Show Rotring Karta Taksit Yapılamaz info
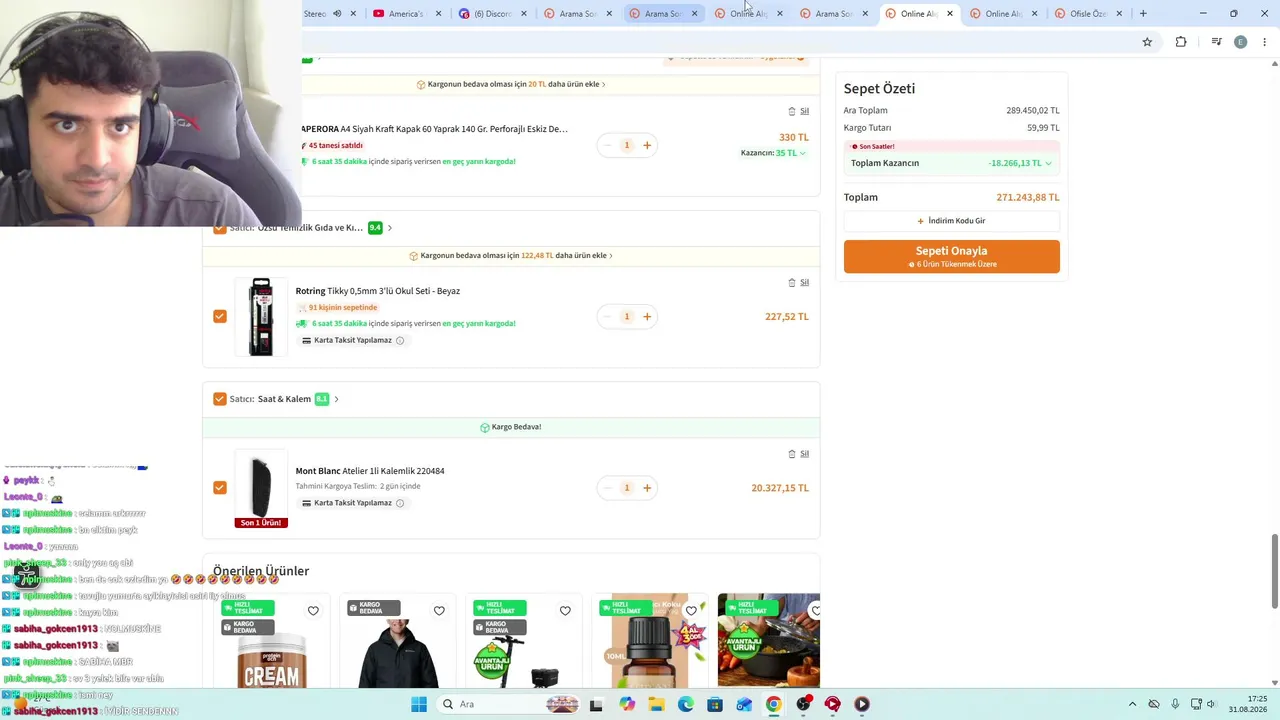The width and height of the screenshot is (1280, 720). coord(400,340)
